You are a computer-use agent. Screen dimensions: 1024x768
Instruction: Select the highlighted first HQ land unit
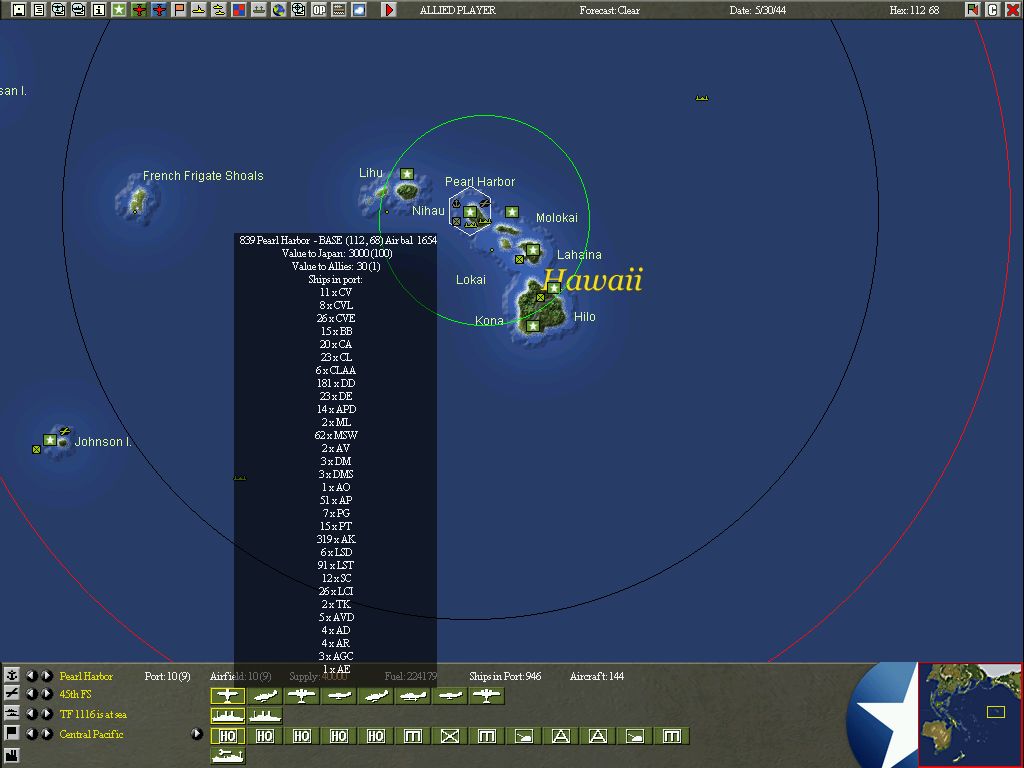pos(227,736)
